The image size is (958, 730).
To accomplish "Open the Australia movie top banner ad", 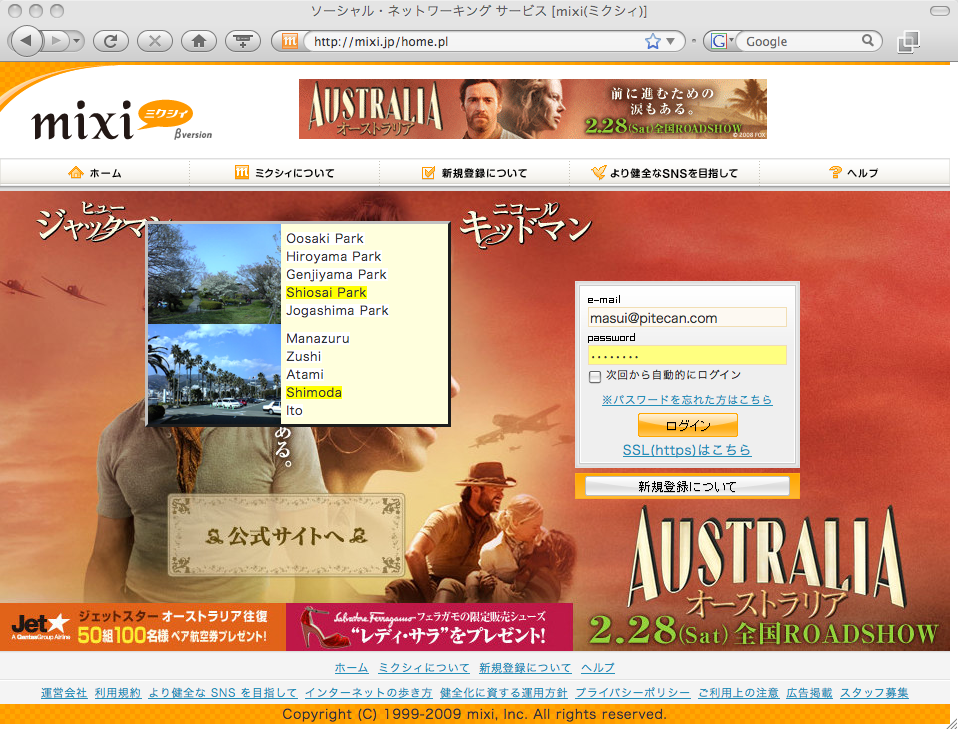I will click(x=533, y=109).
